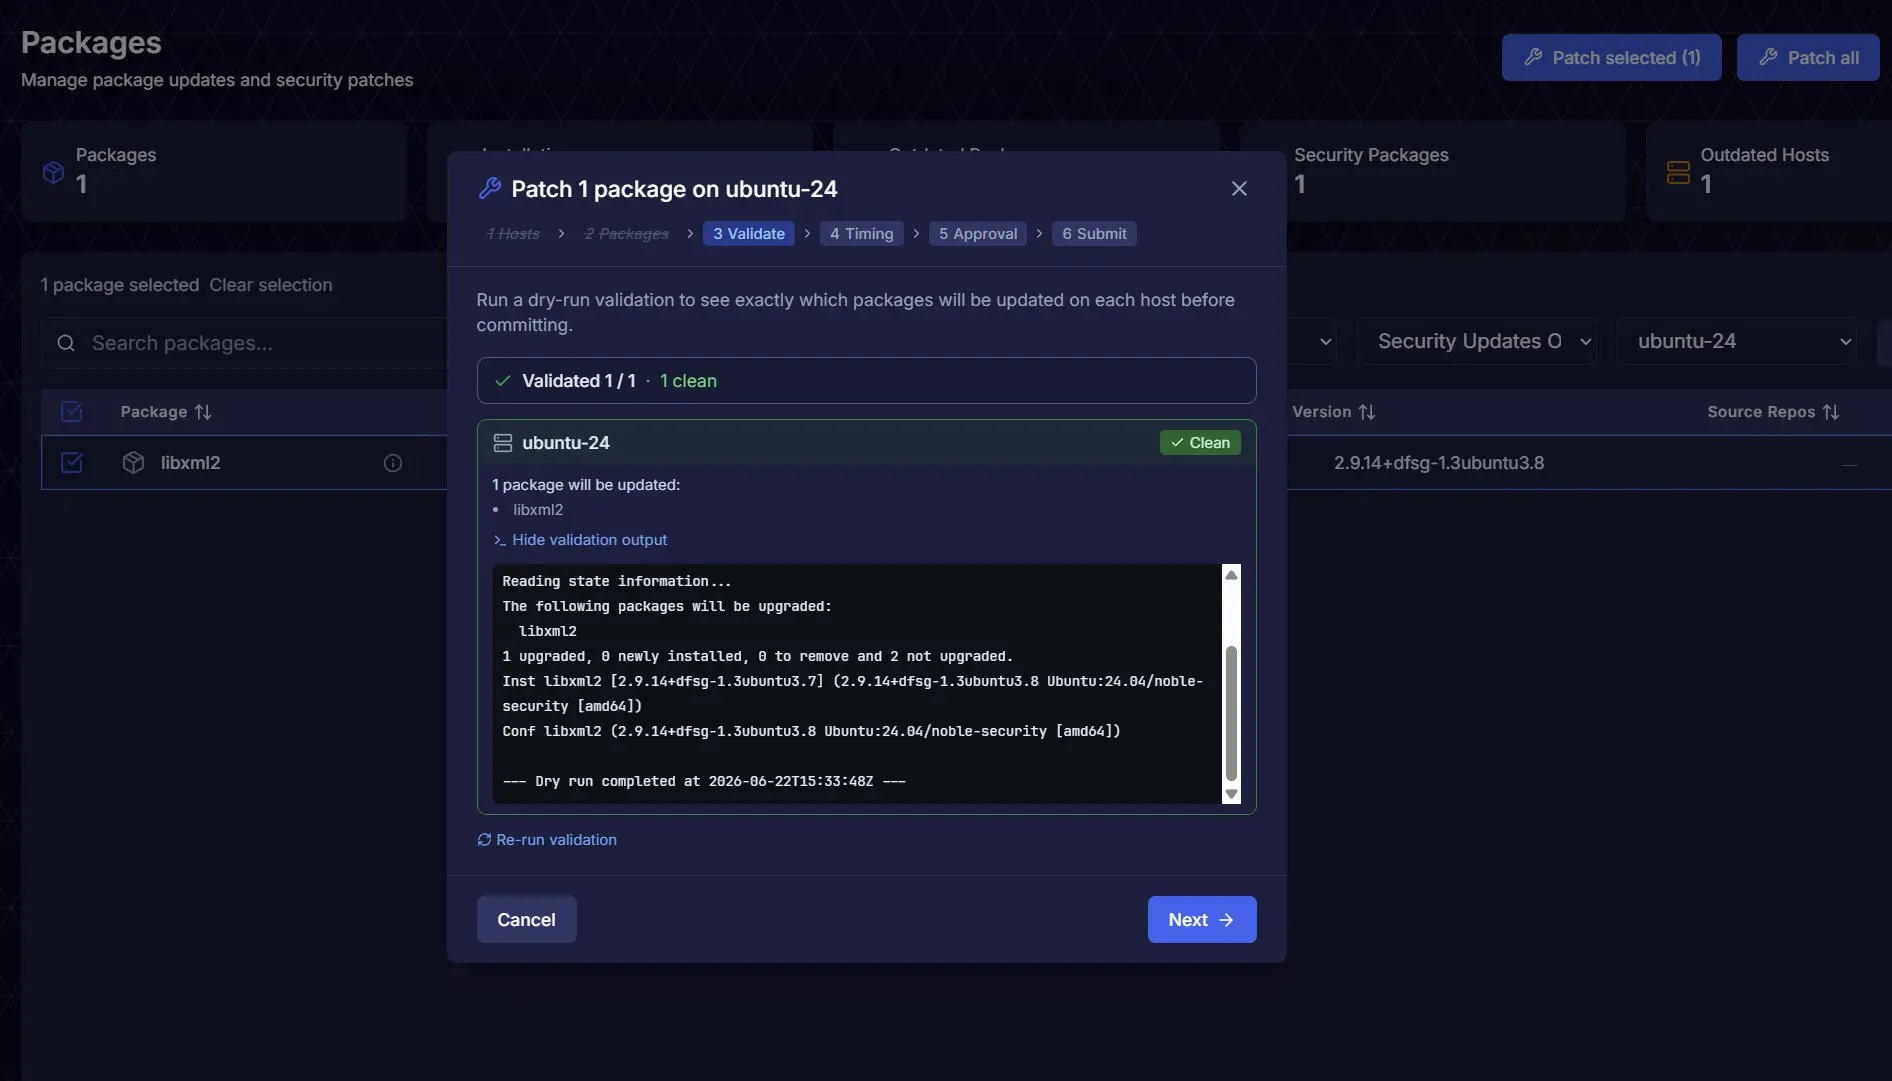Image resolution: width=1892 pixels, height=1081 pixels.
Task: Click the '1 clean' status text
Action: click(688, 381)
